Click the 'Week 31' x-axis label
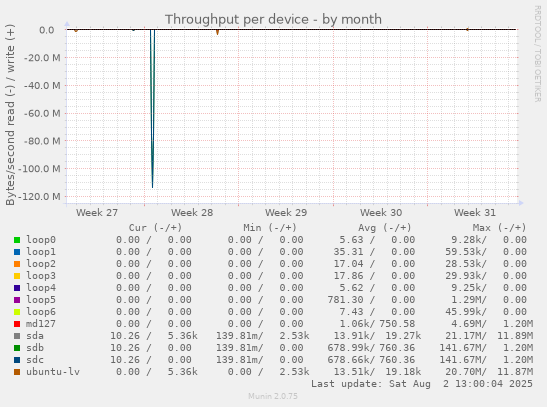547x407 pixels. pos(475,213)
